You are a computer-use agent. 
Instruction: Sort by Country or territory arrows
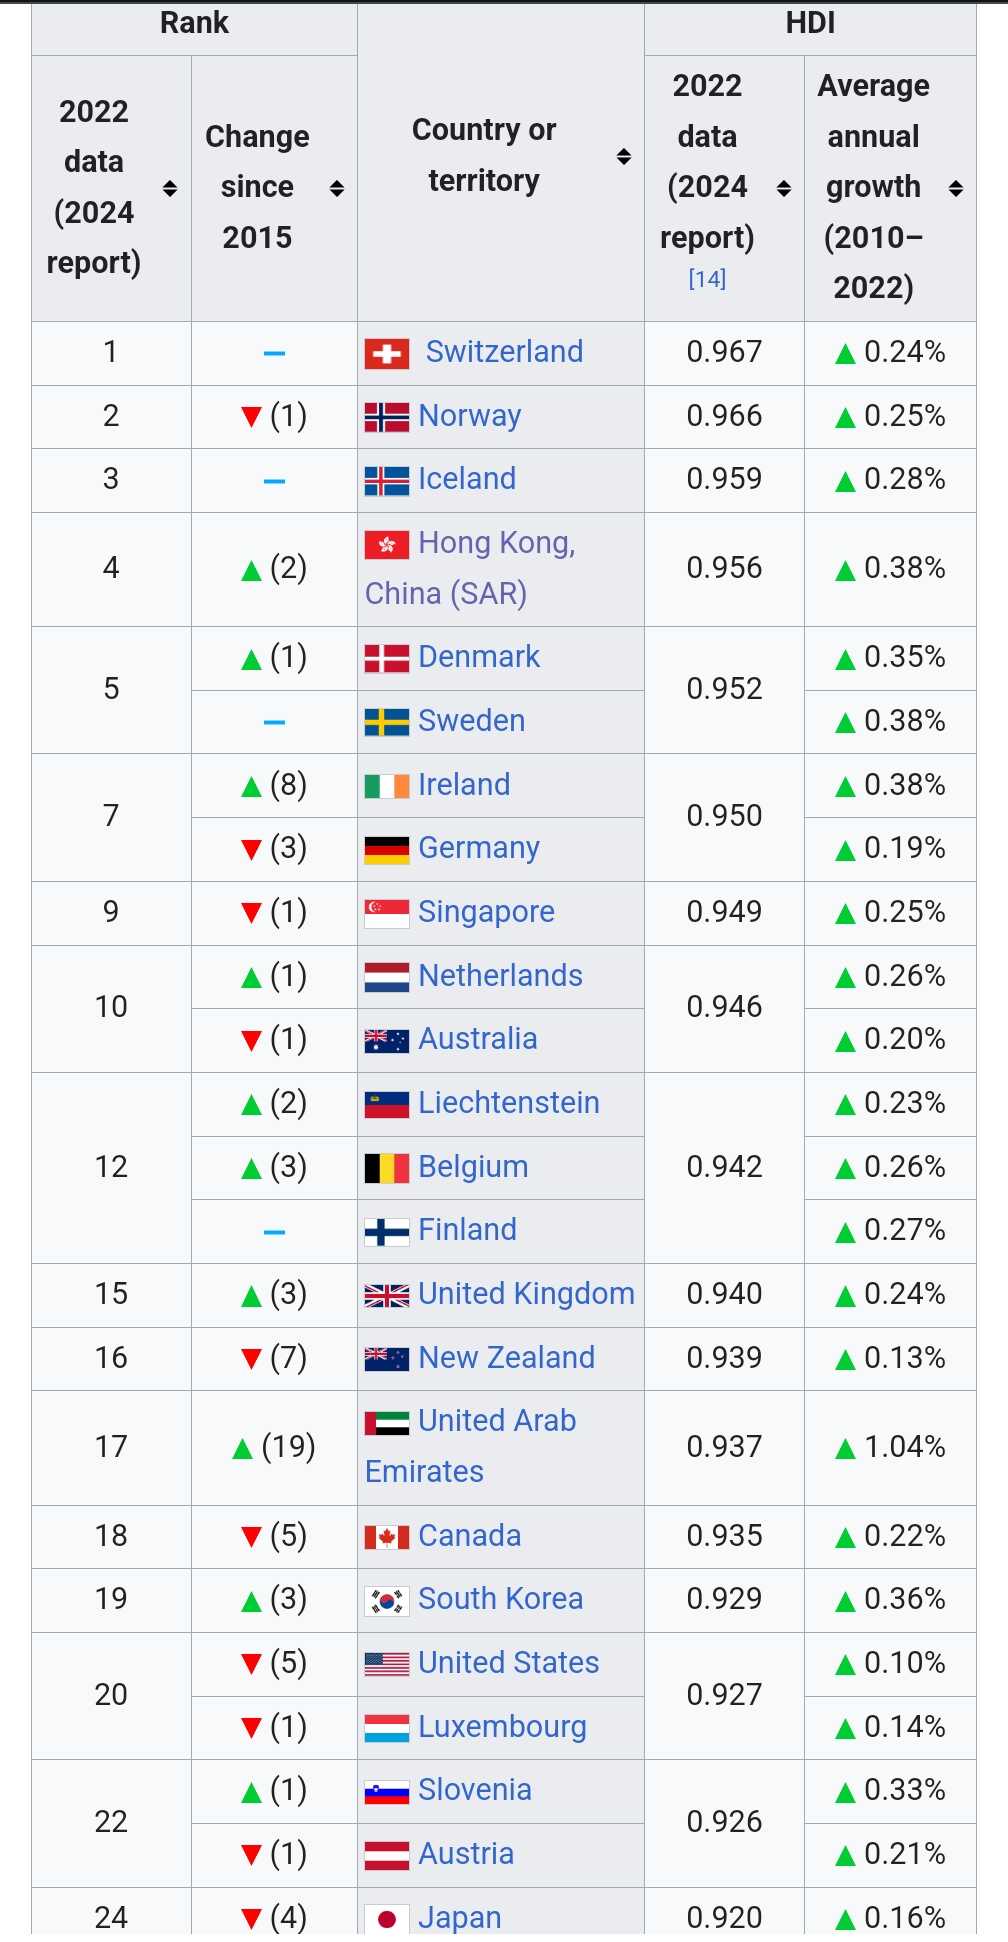click(624, 156)
